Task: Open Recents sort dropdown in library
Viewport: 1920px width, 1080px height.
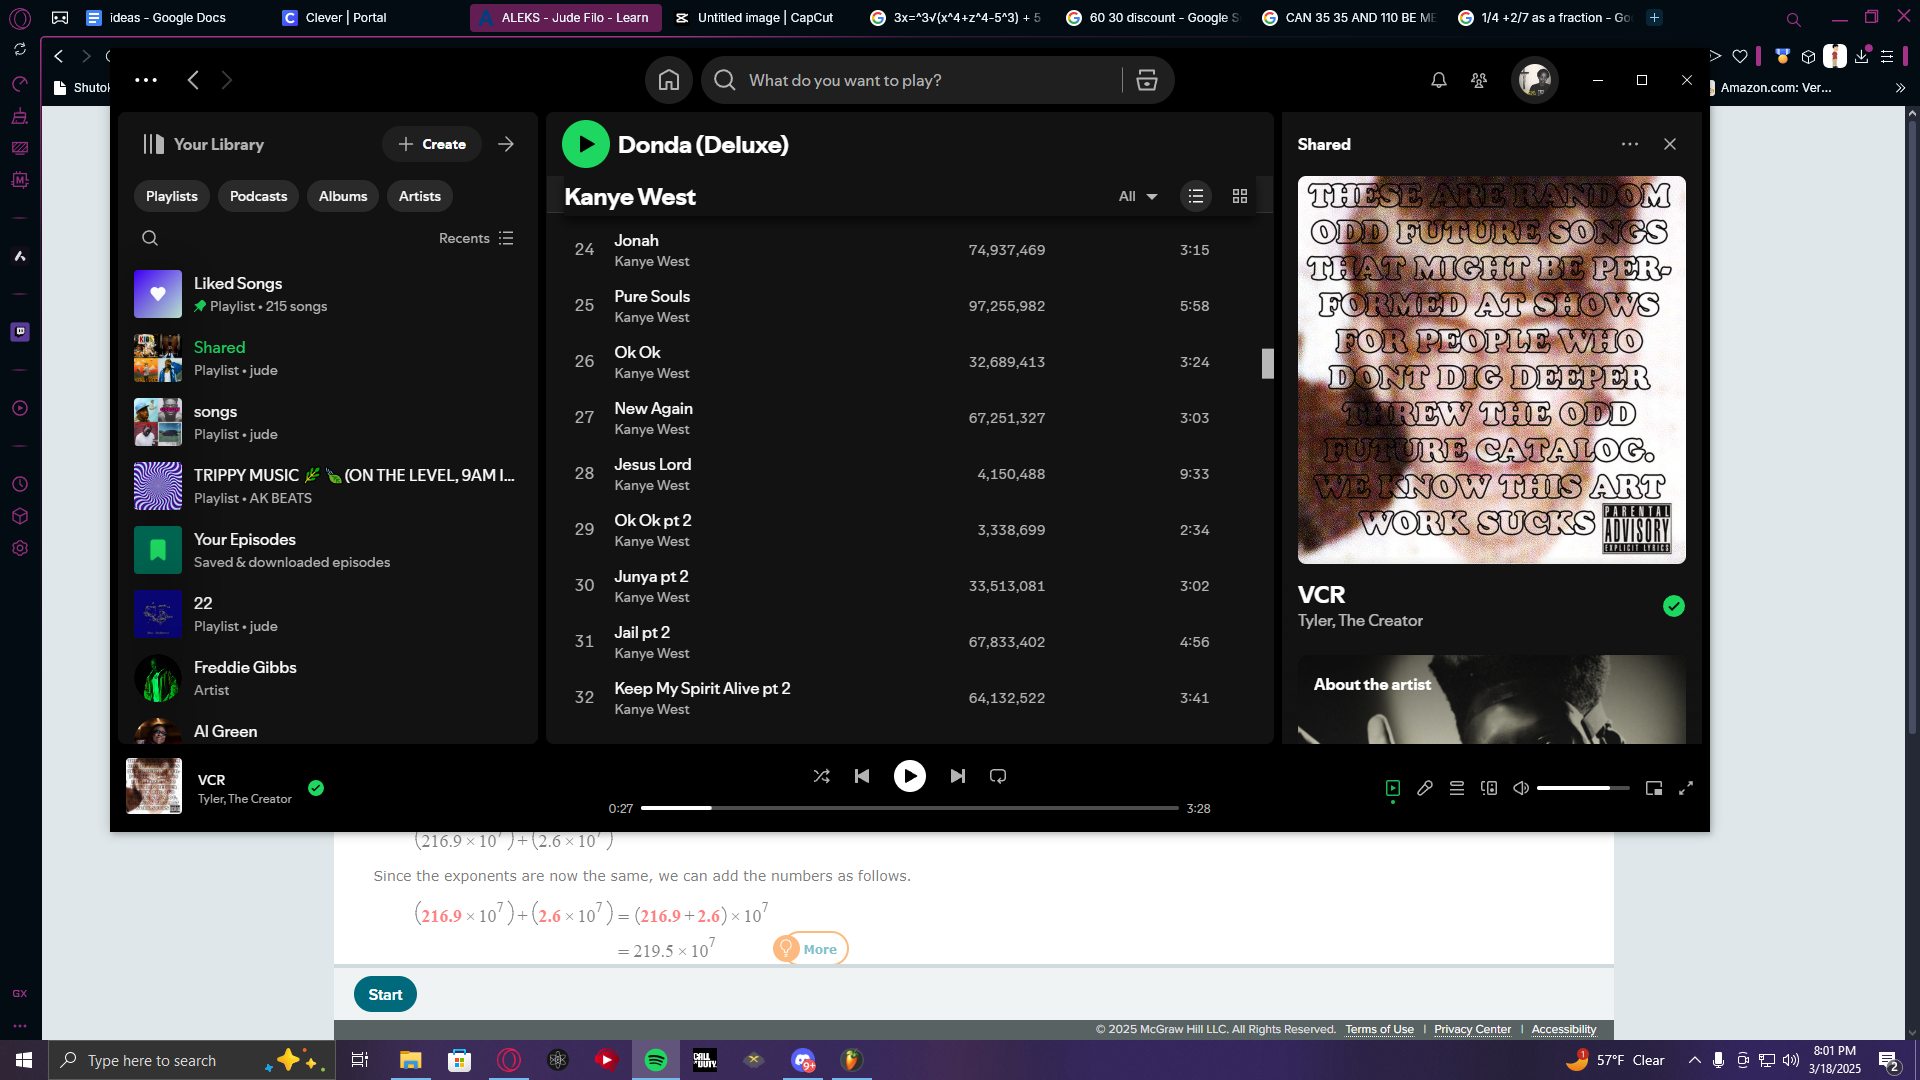Action: [x=476, y=238]
